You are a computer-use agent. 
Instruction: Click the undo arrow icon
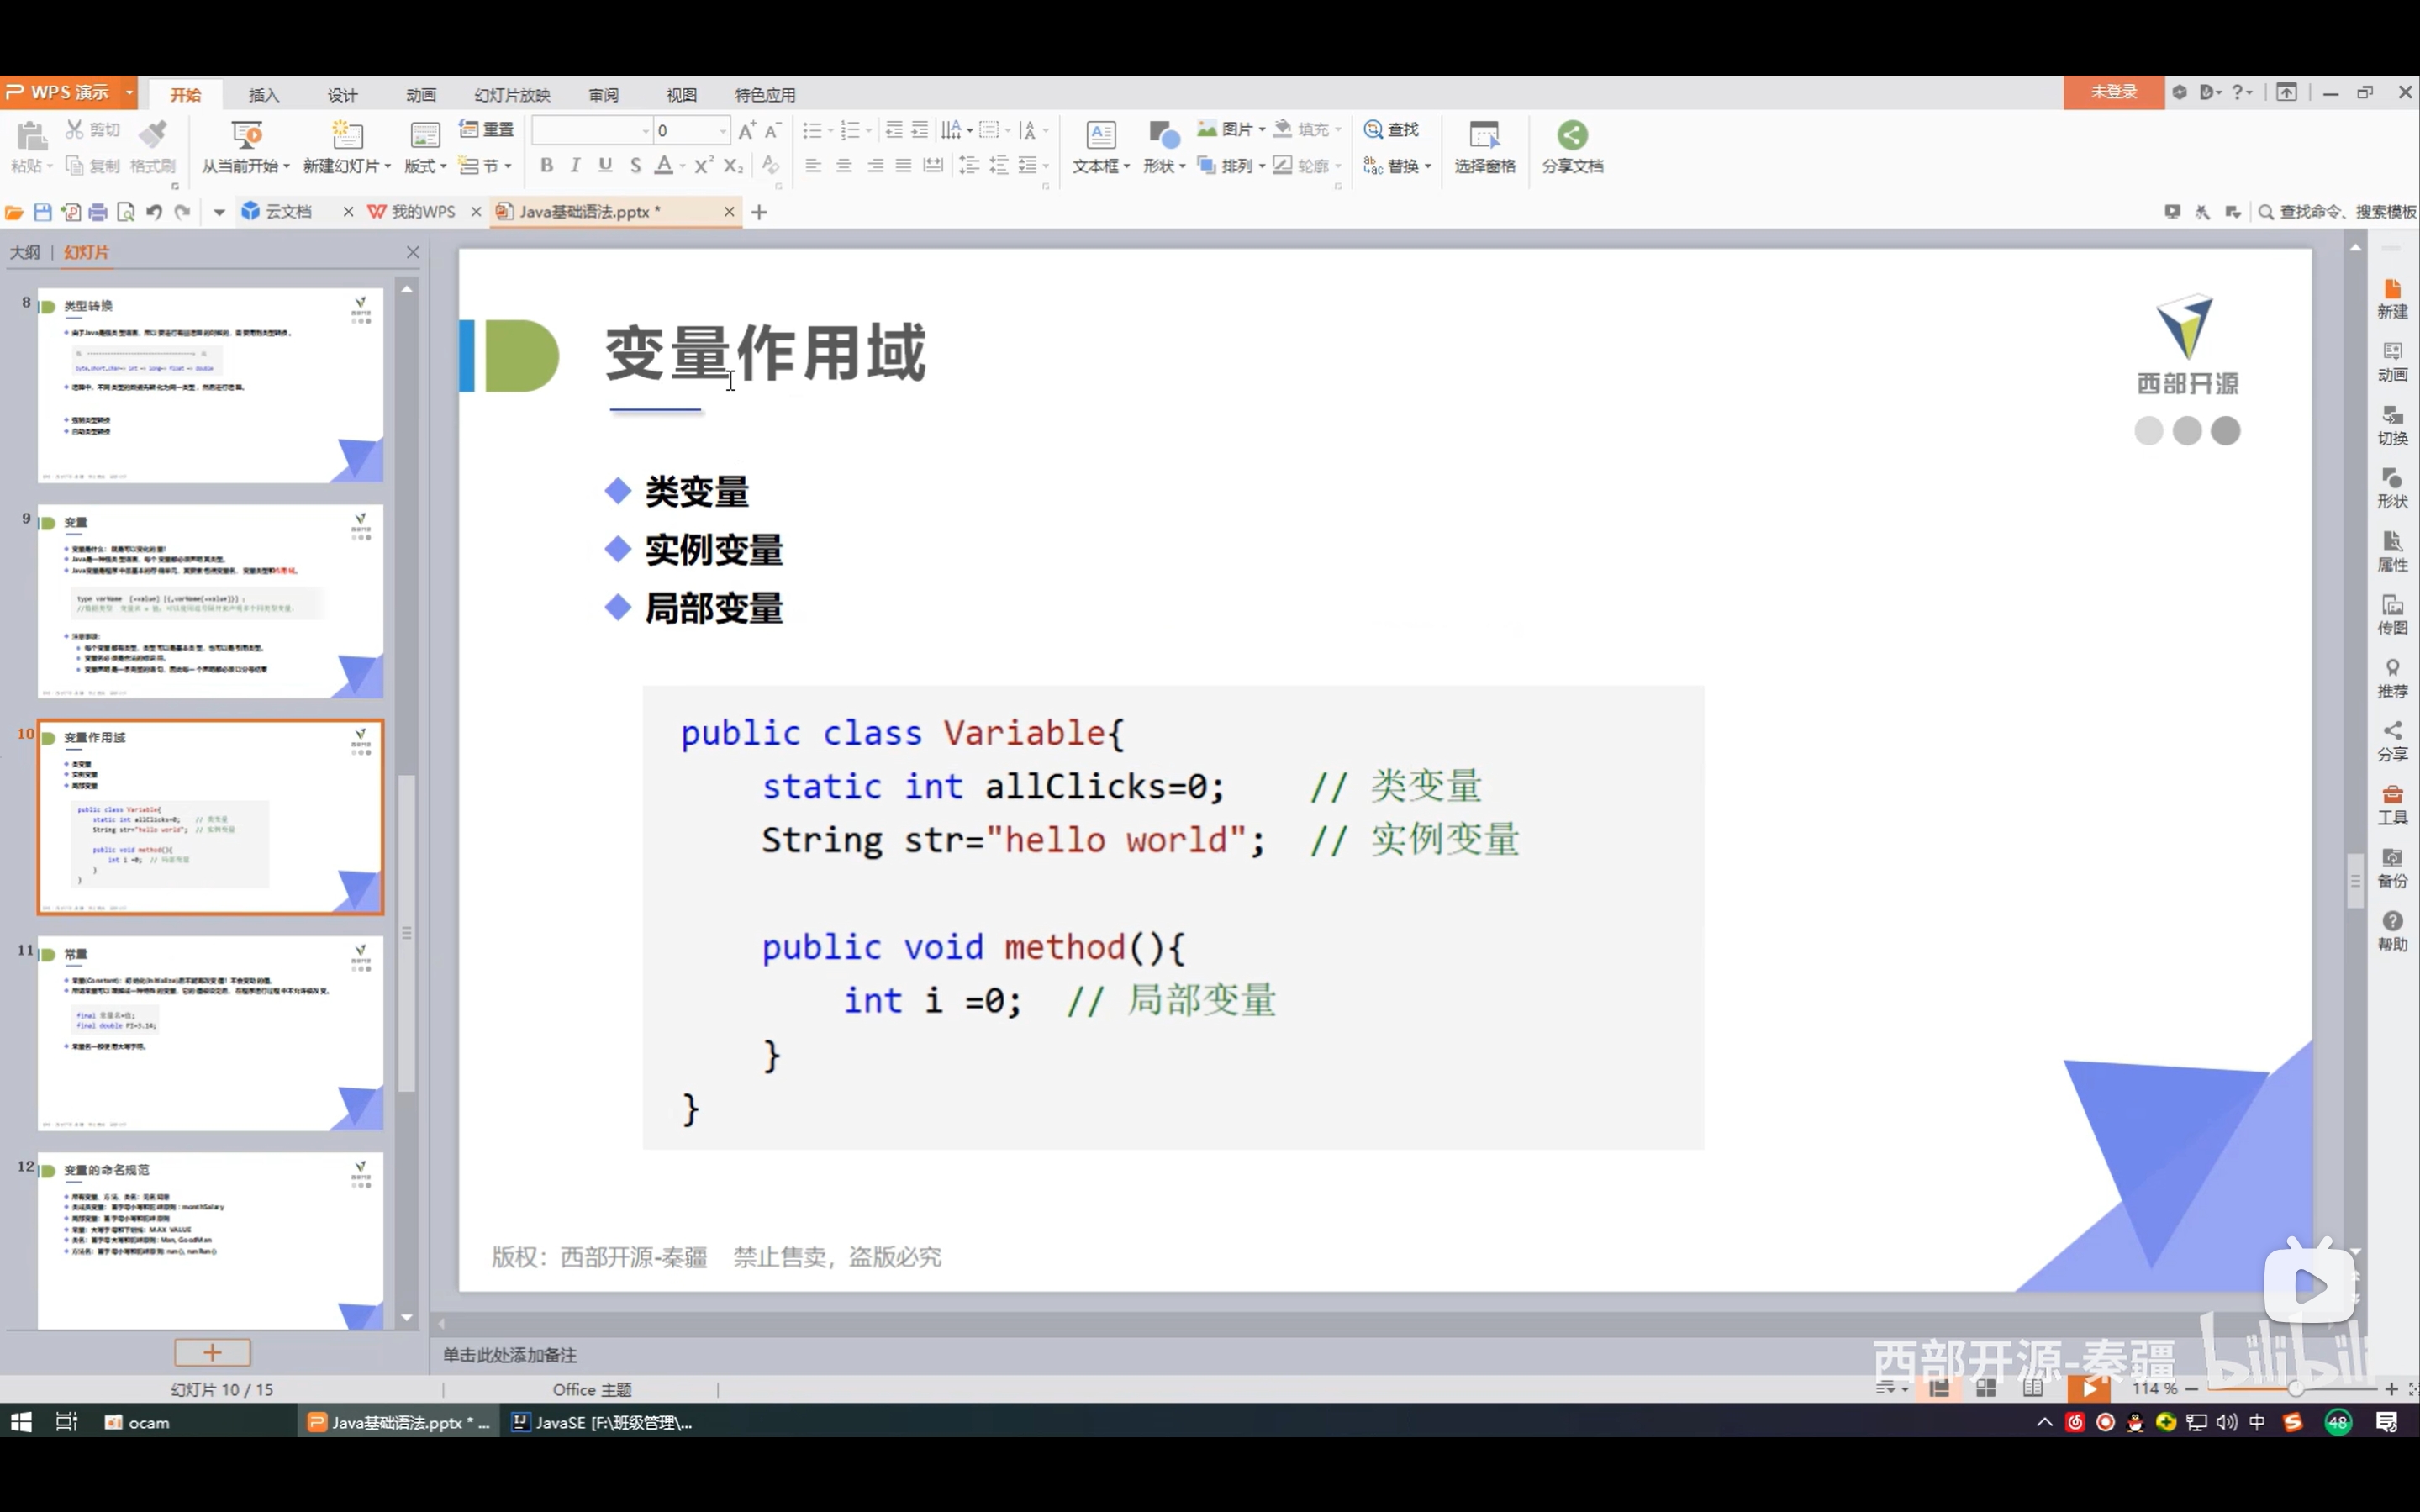(154, 212)
